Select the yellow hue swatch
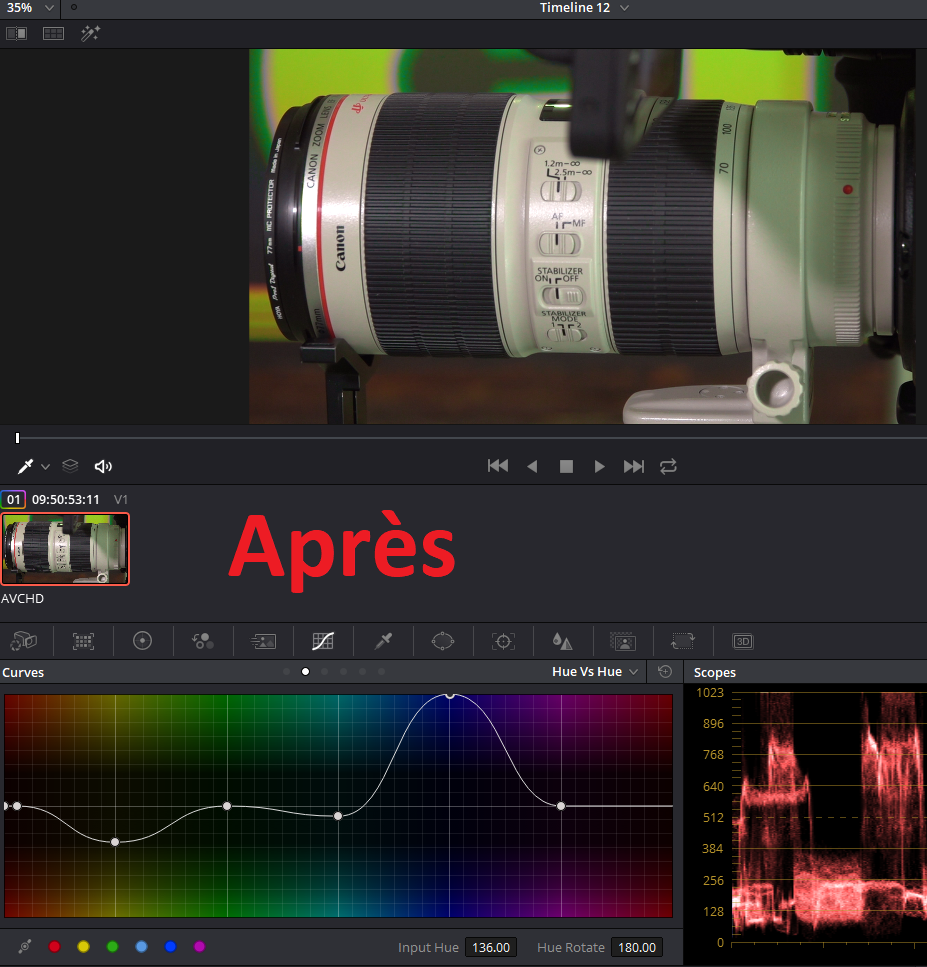Image resolution: width=927 pixels, height=967 pixels. click(x=83, y=946)
